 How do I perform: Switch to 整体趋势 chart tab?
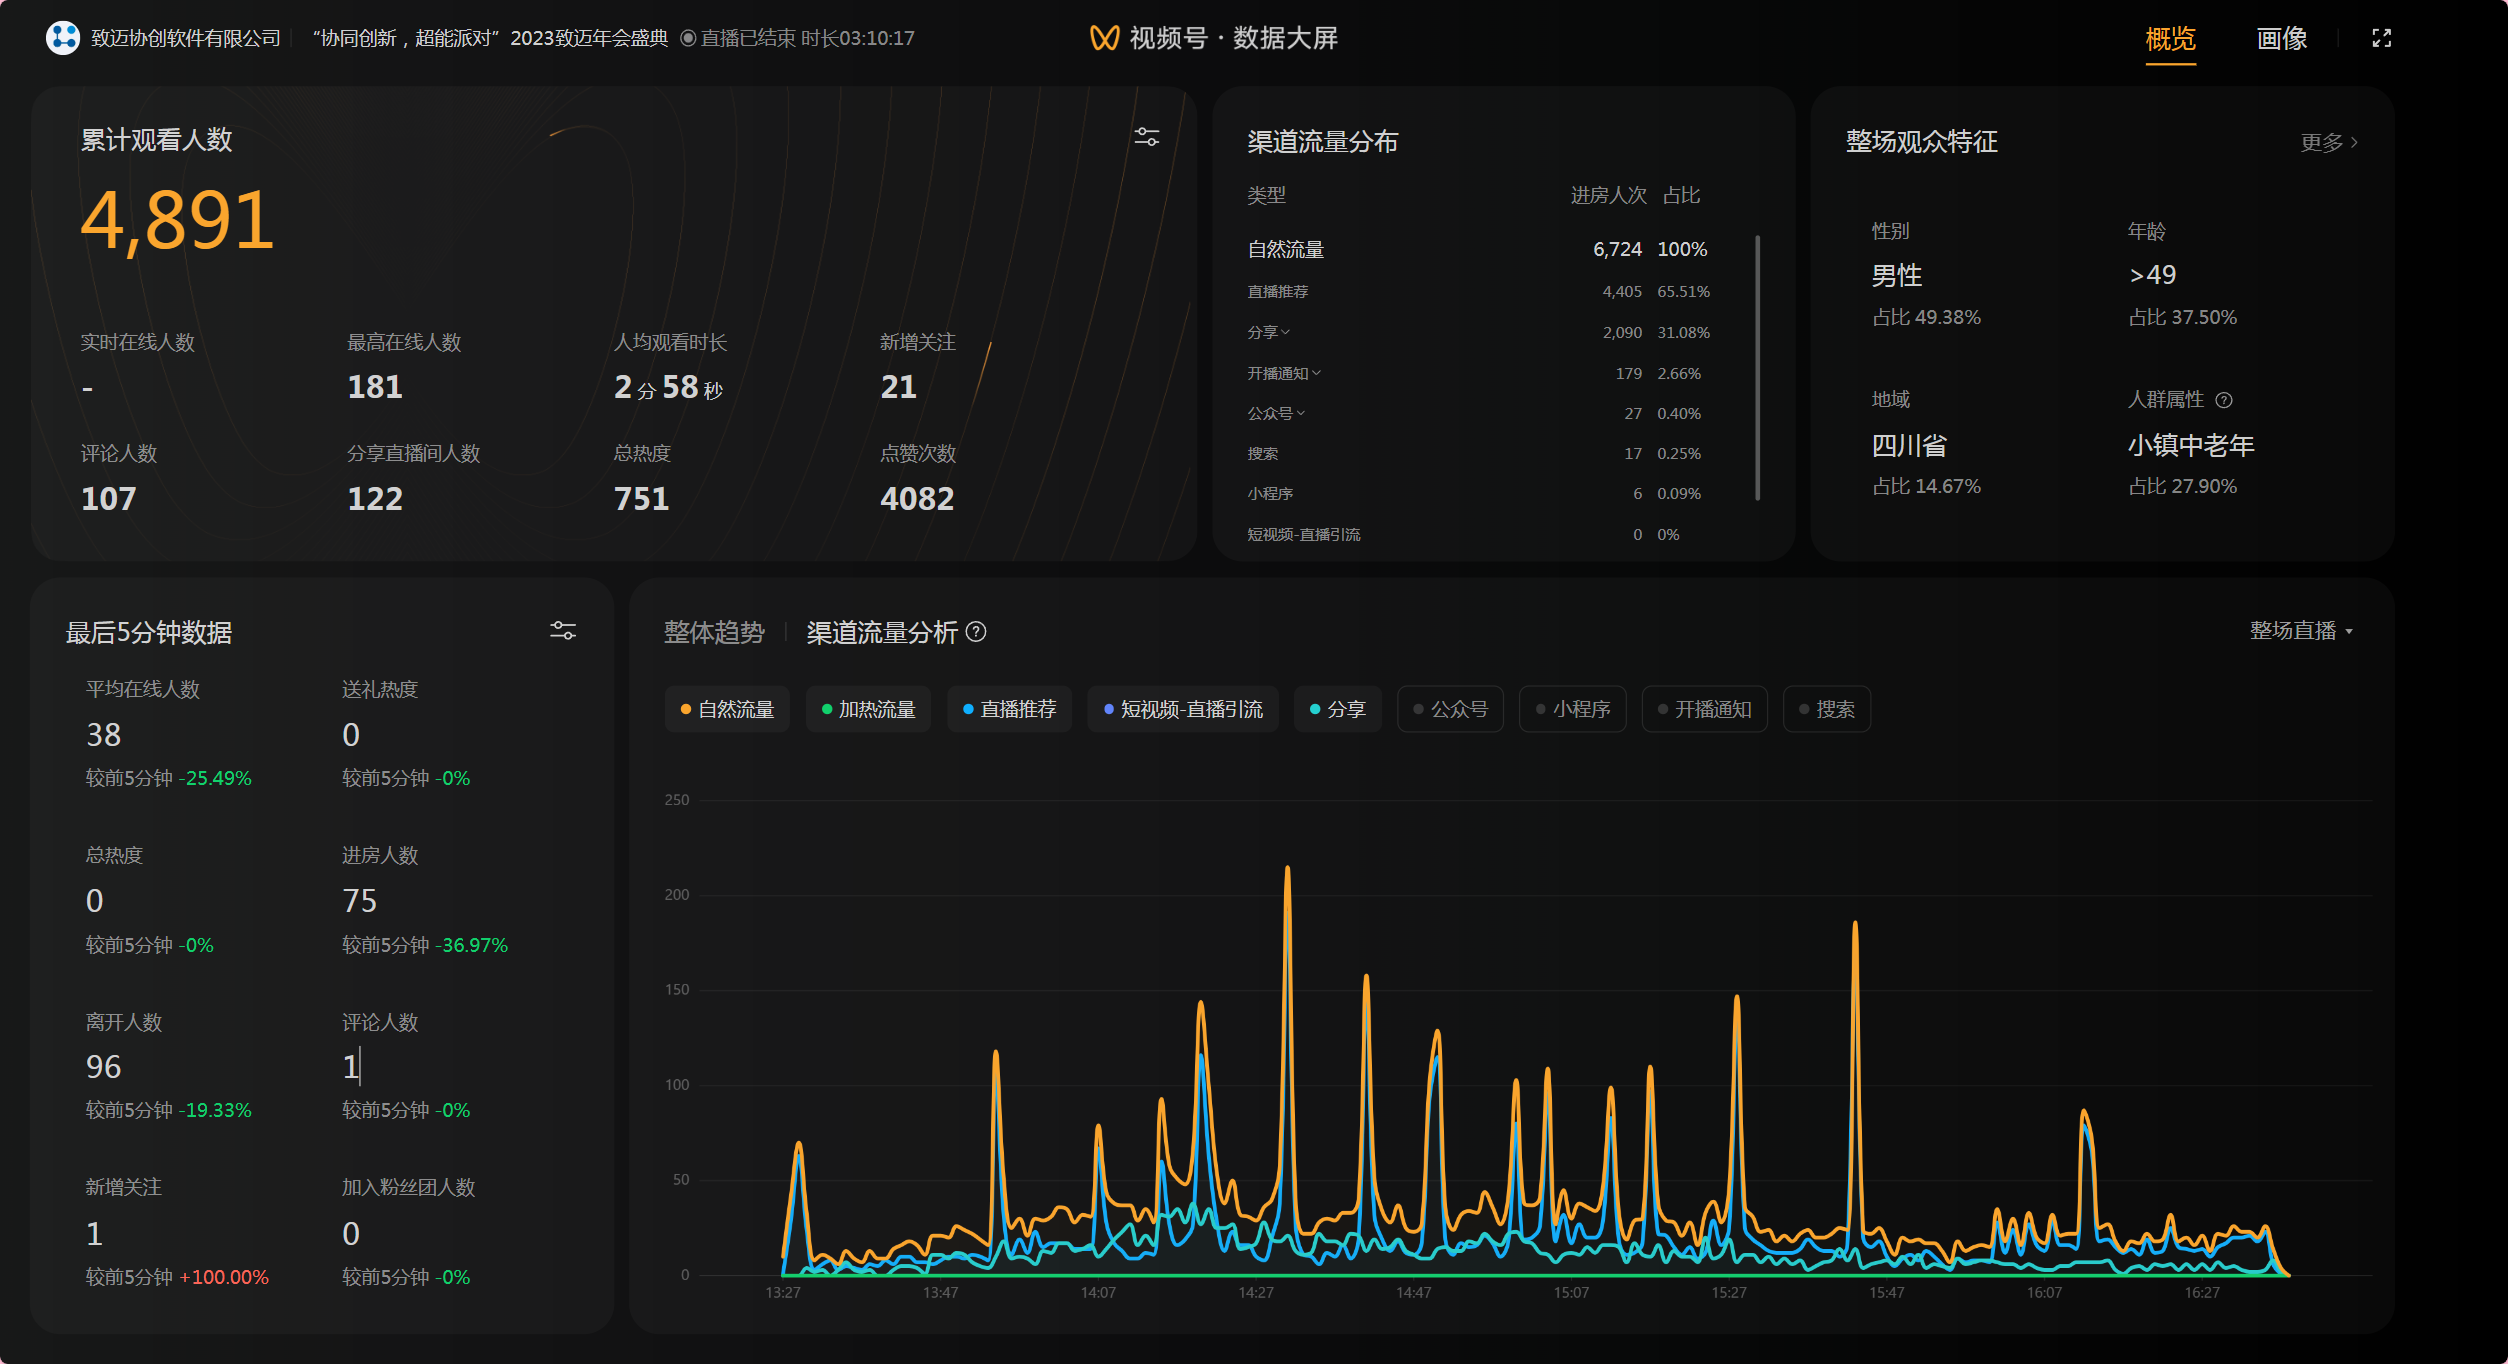tap(714, 632)
